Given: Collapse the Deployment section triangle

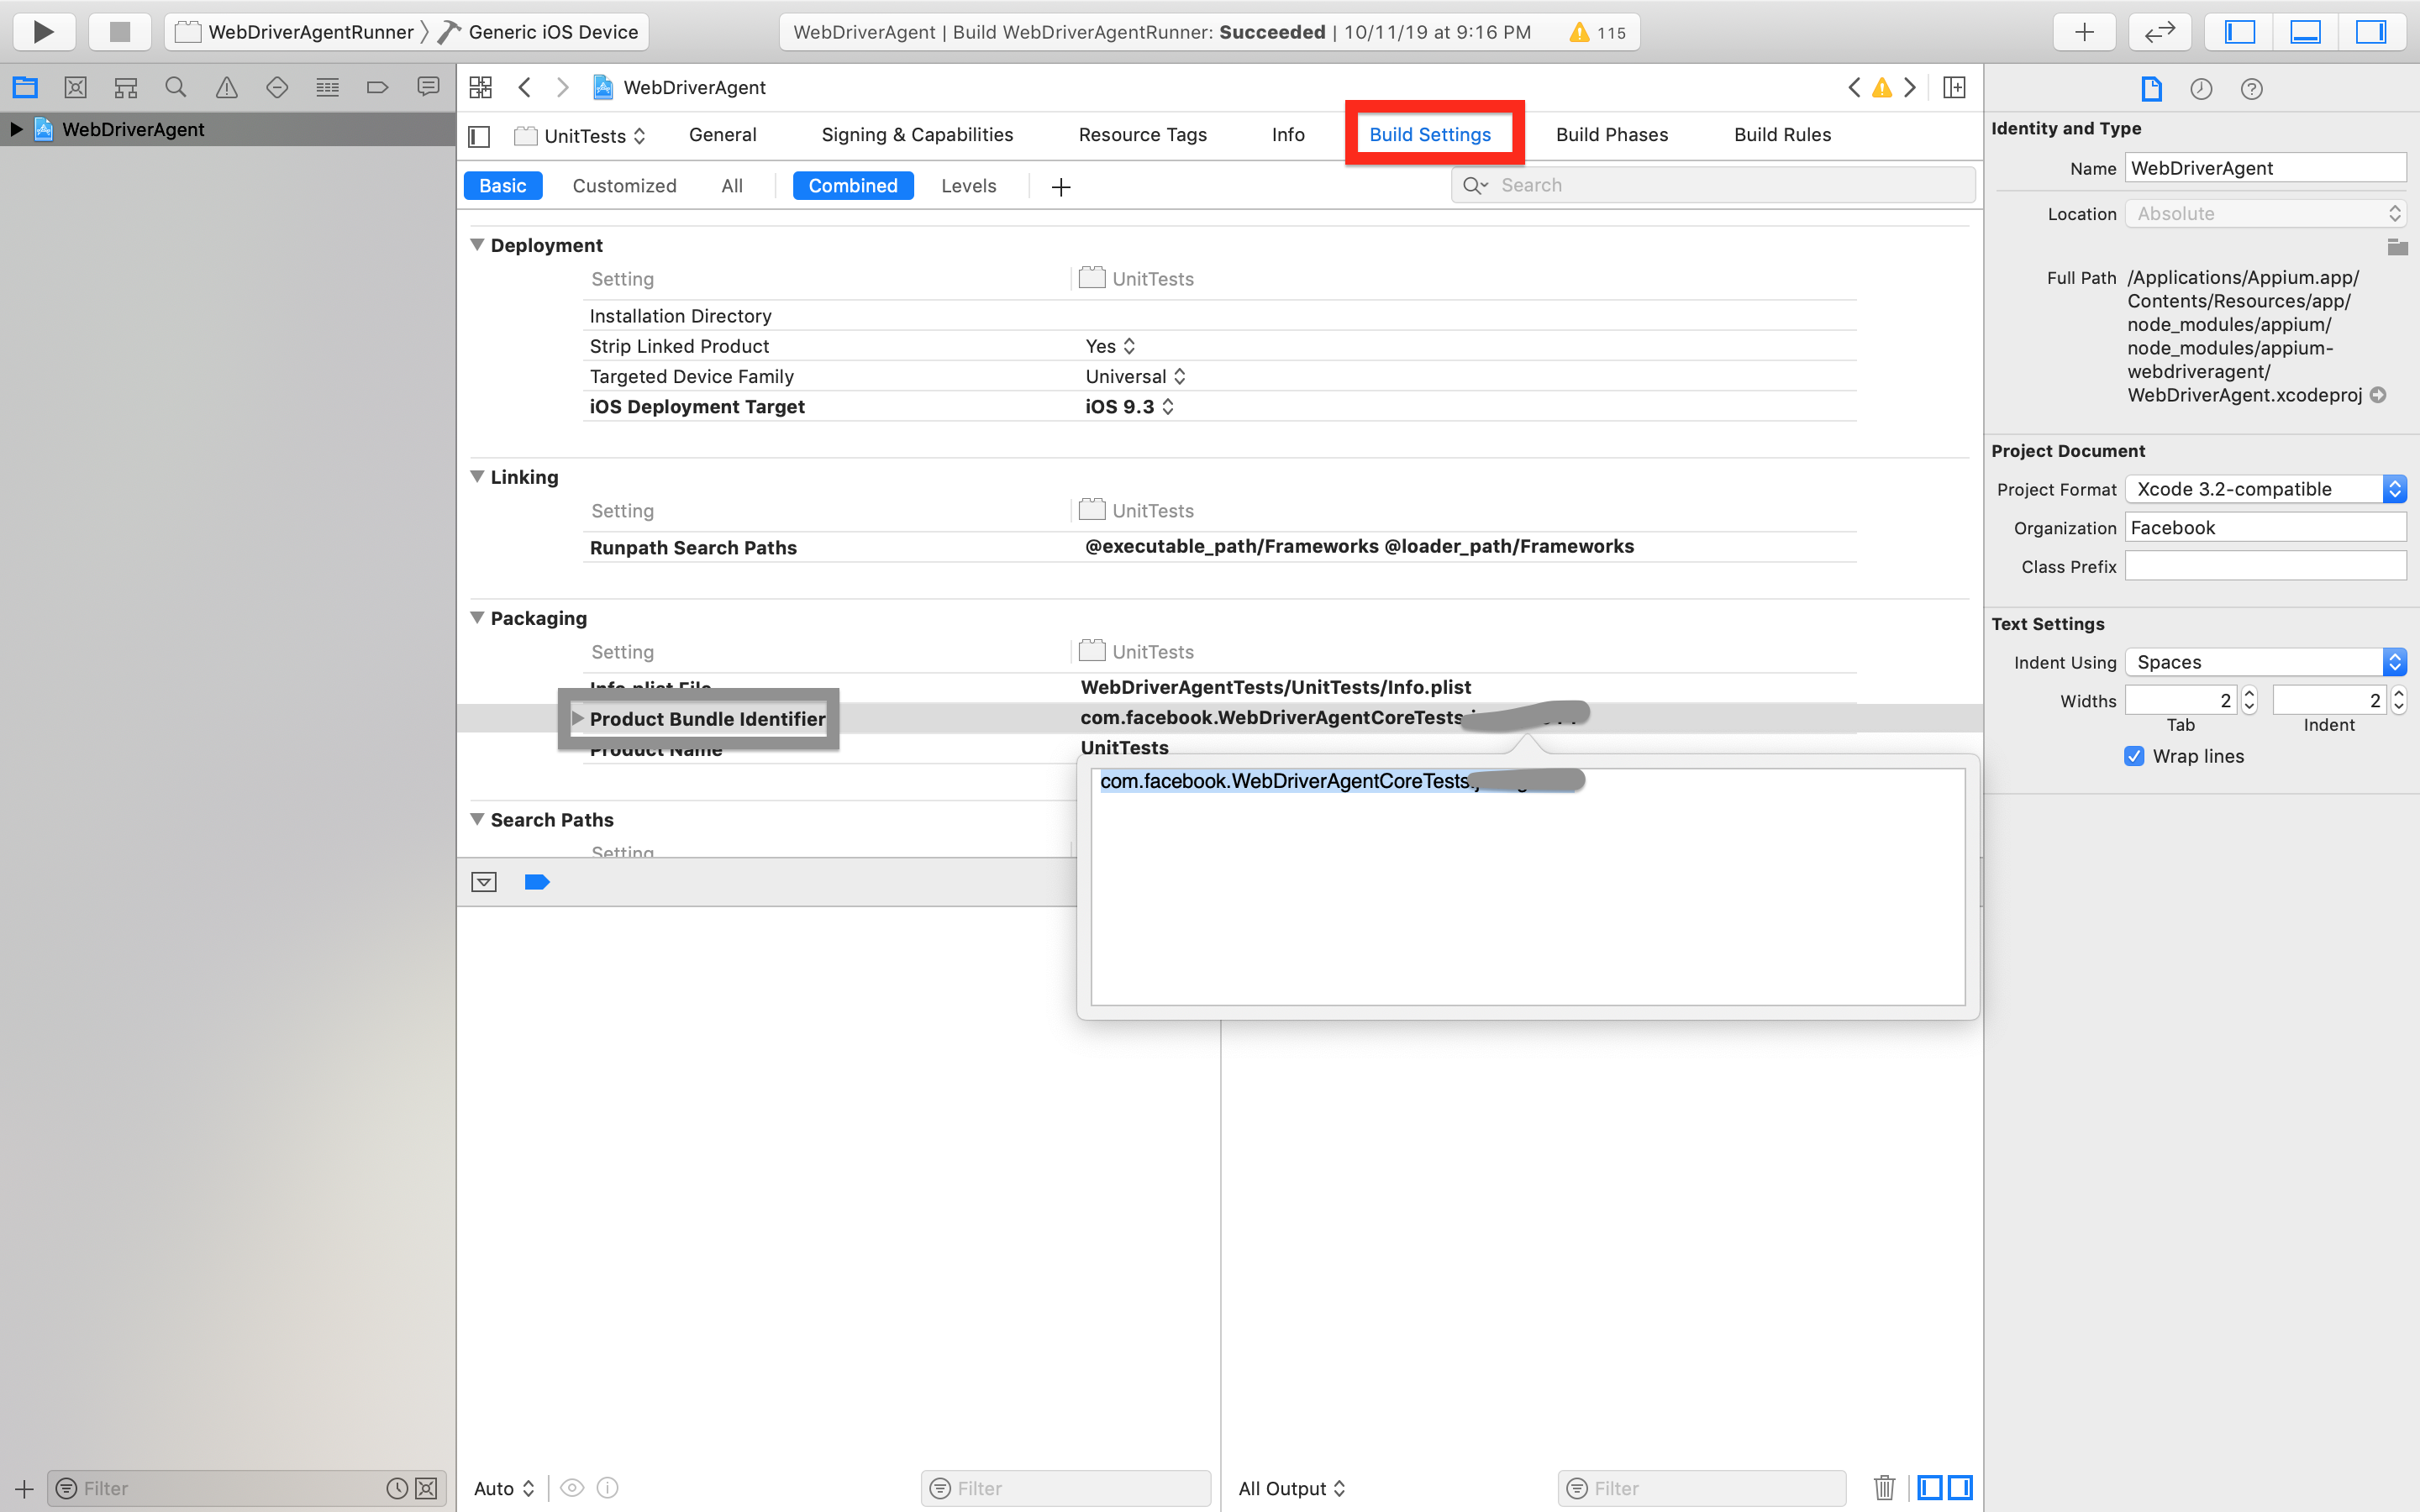Looking at the screenshot, I should pos(477,245).
